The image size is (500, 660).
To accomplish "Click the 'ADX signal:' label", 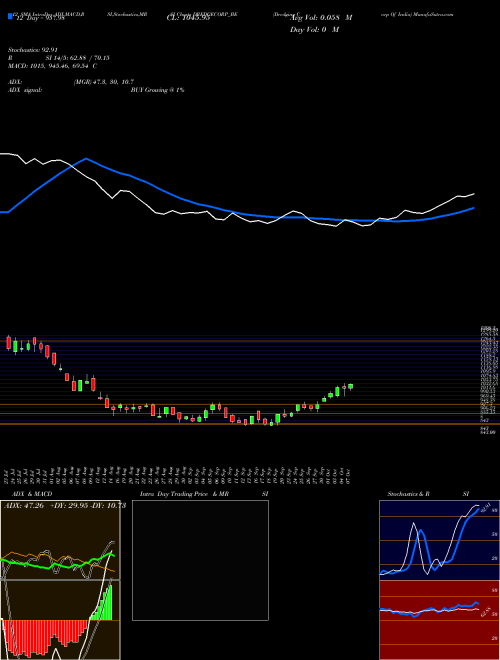I will (x=25, y=90).
